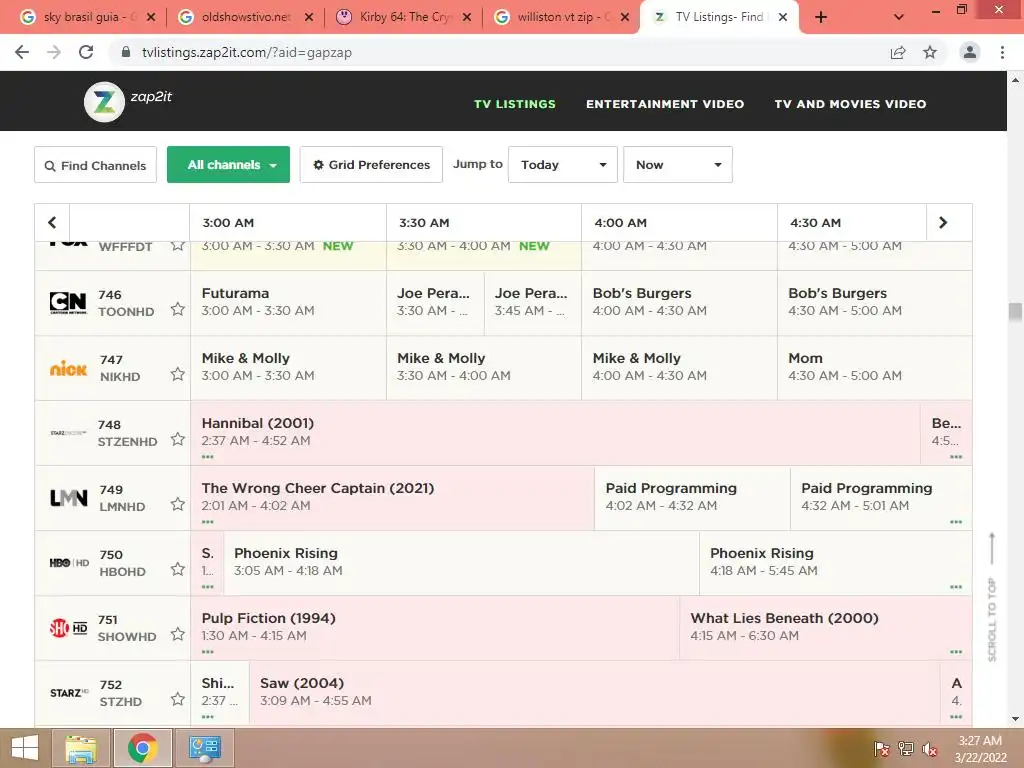Open Saw (2004) listing
Viewport: 1024px width, 768px height.
[x=594, y=693]
